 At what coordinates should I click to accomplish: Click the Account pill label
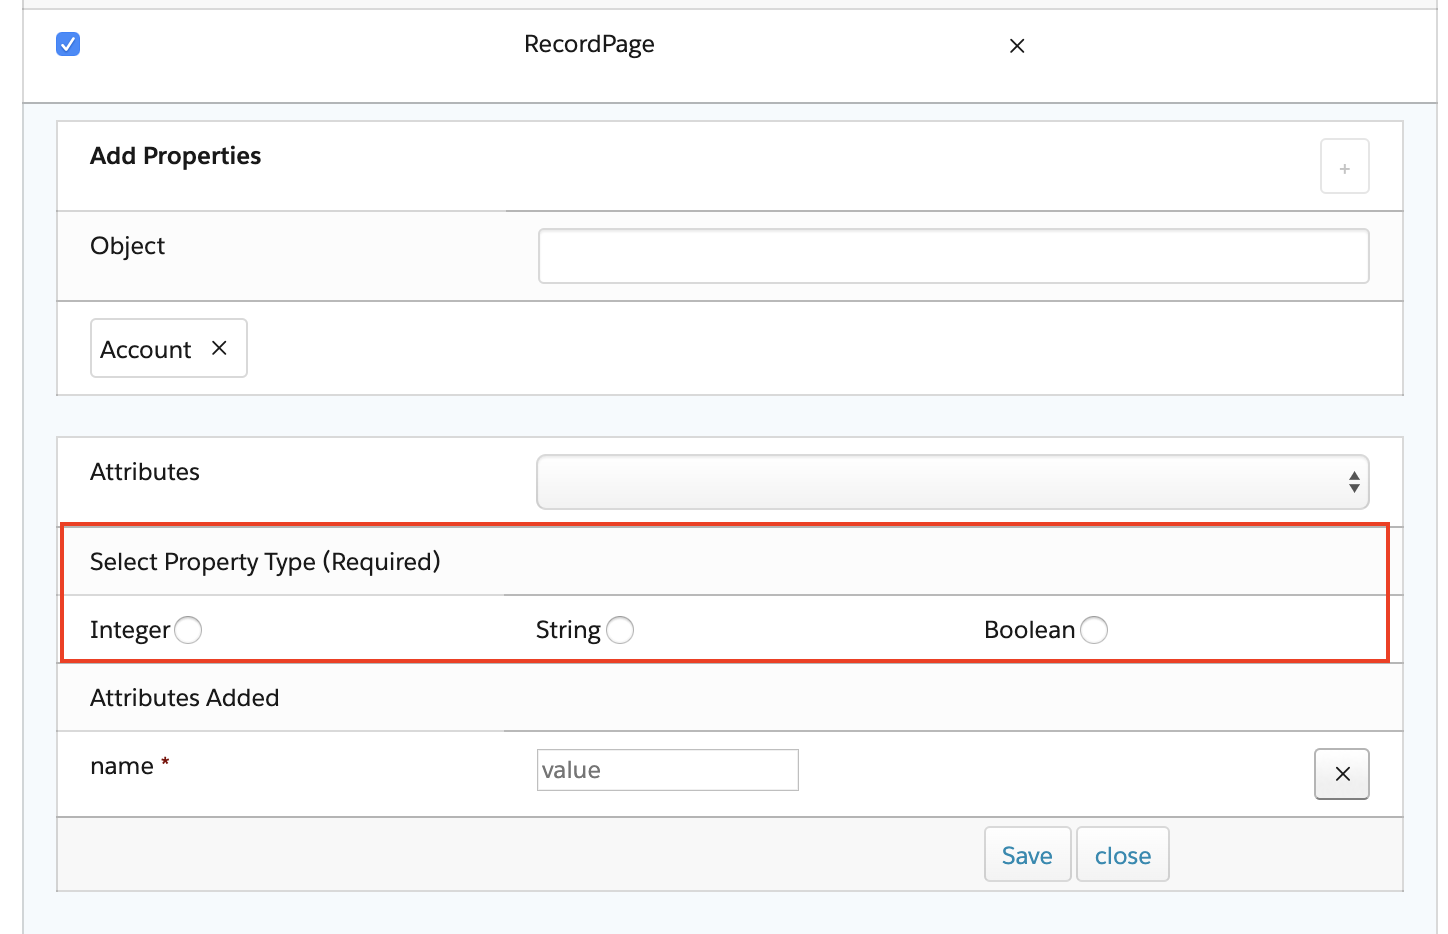click(x=146, y=350)
